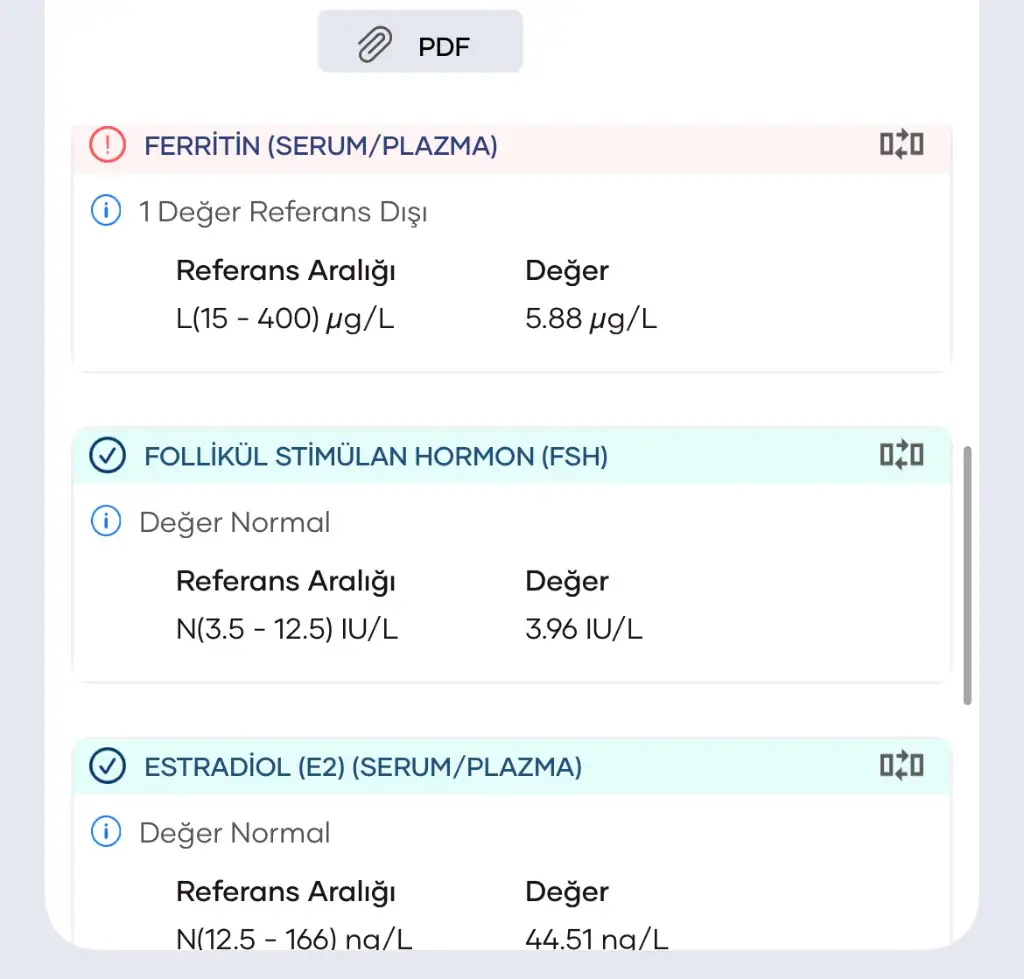The image size is (1024, 979).
Task: Click the Ferritin value 5.88 µg/L
Action: pyautogui.click(x=591, y=319)
